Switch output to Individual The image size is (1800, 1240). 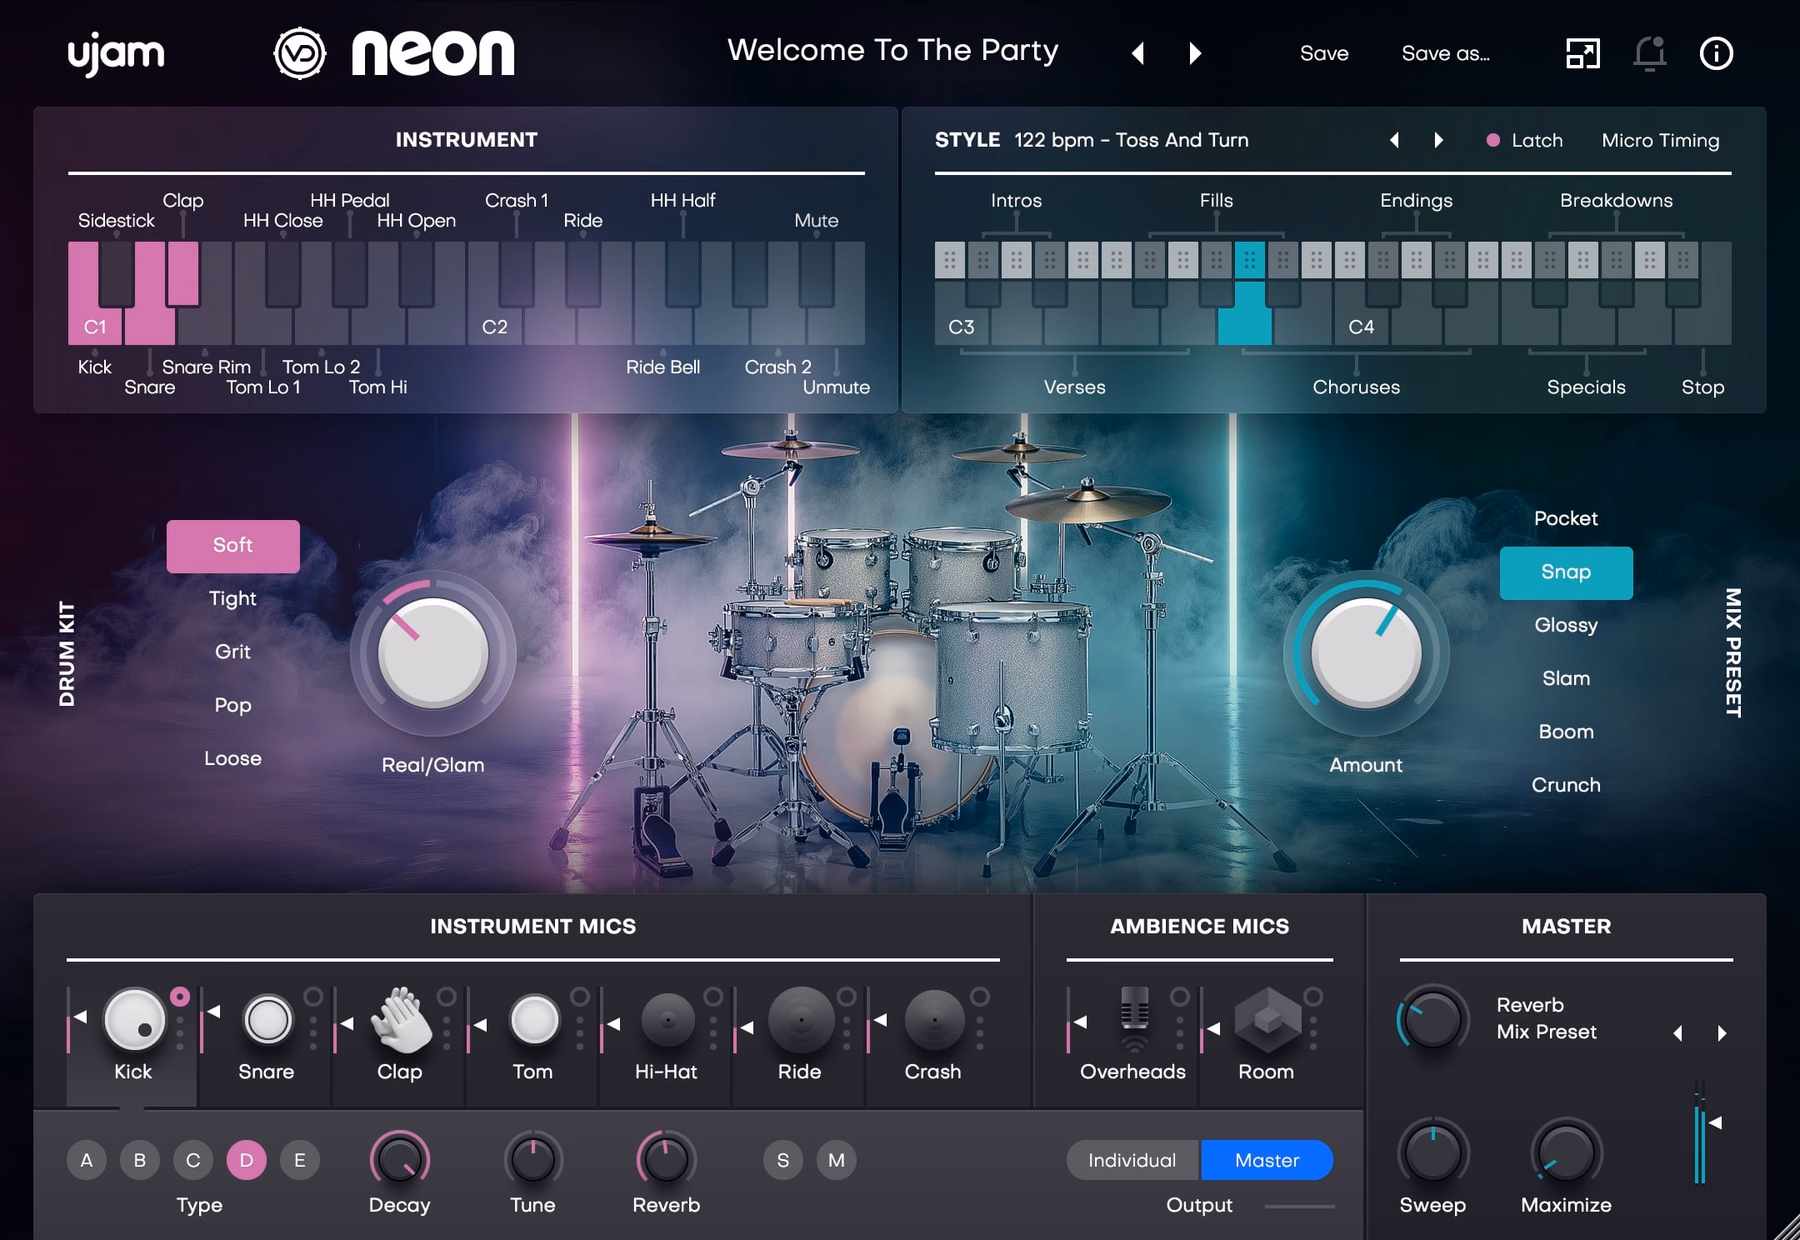click(1133, 1160)
